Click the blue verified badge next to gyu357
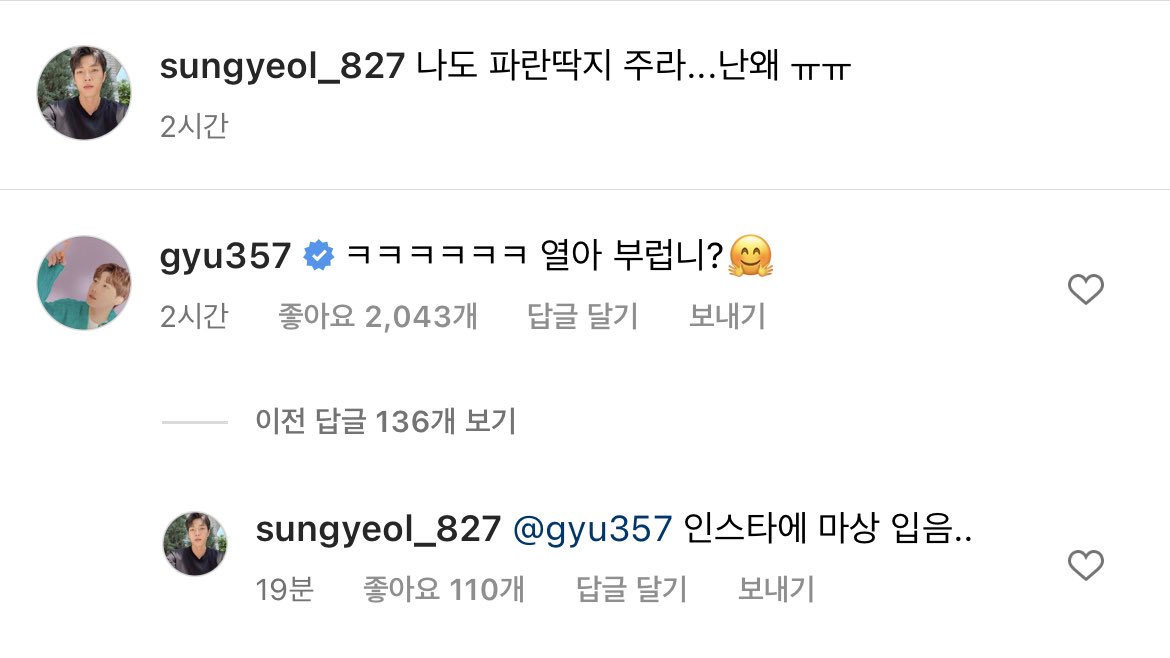 319,256
